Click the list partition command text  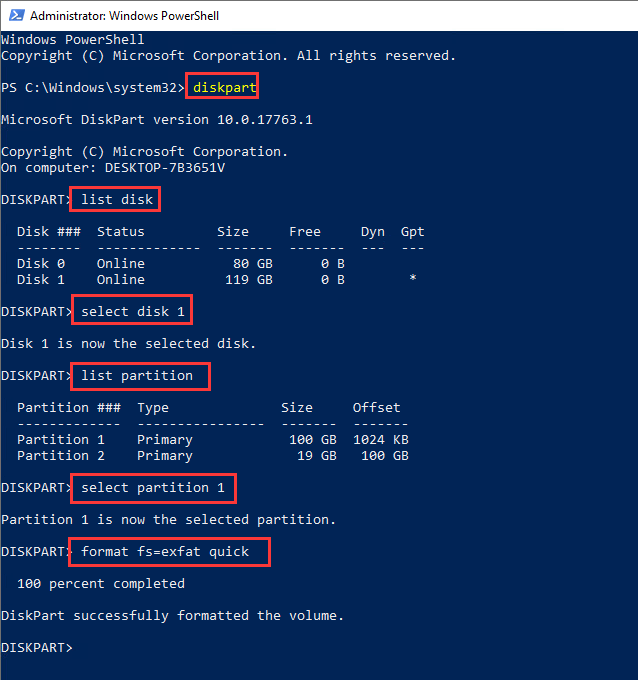(141, 376)
